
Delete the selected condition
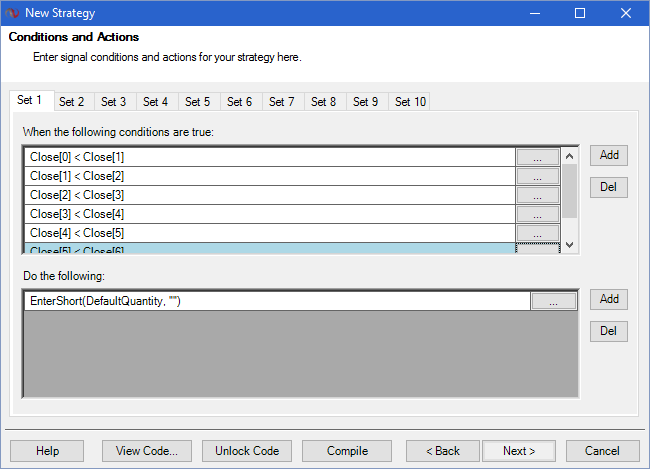click(609, 187)
